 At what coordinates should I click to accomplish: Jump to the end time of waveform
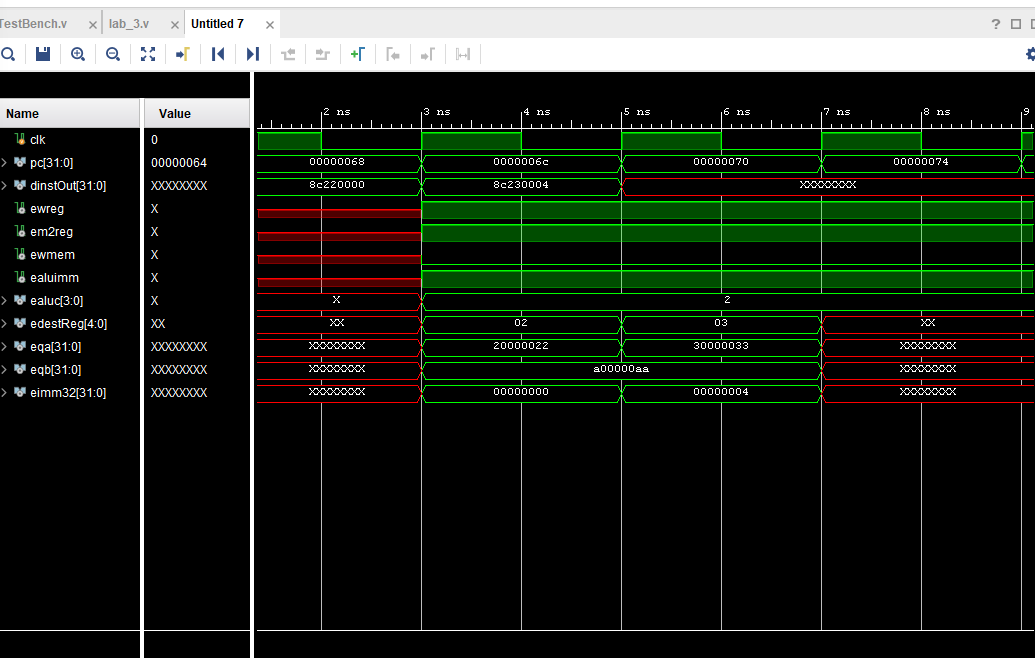253,54
